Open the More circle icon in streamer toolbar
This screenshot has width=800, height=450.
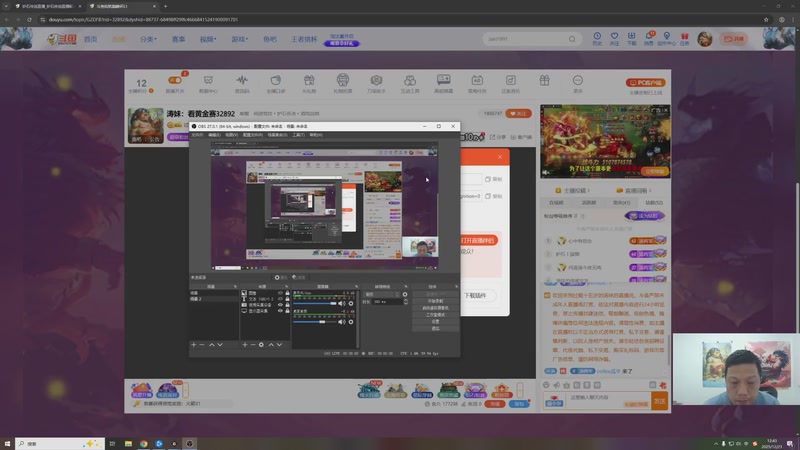point(578,80)
